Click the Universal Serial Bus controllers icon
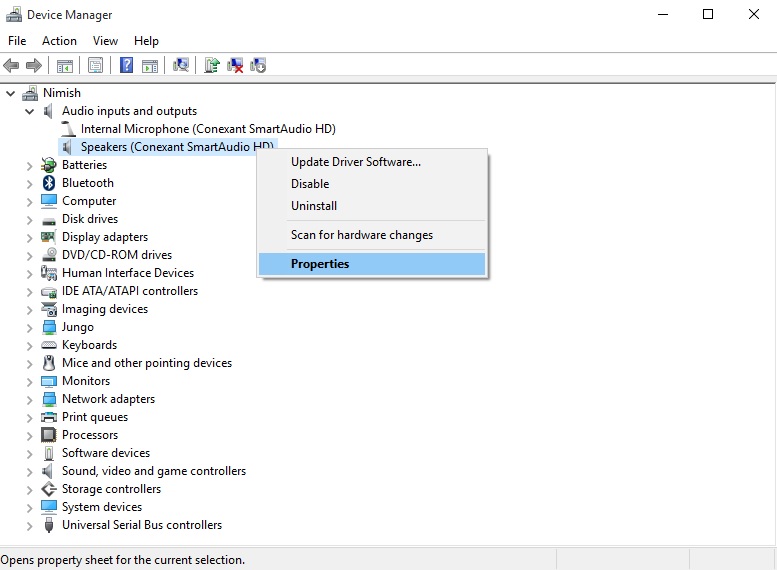The height and width of the screenshot is (570, 777). [x=49, y=524]
